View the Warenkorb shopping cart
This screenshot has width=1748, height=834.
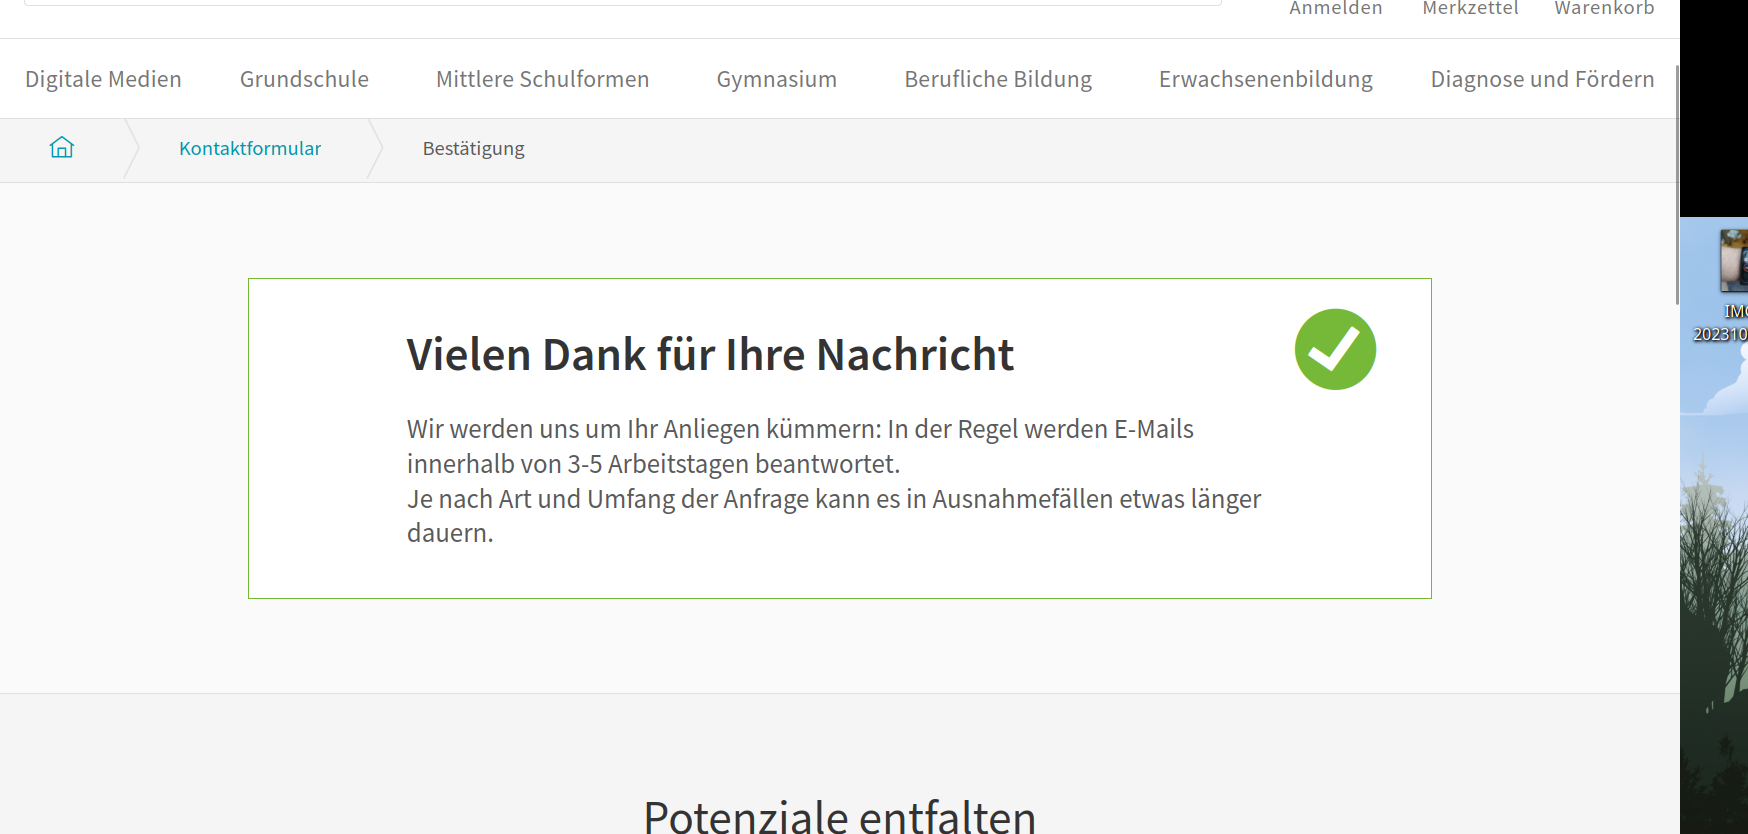coord(1603,9)
